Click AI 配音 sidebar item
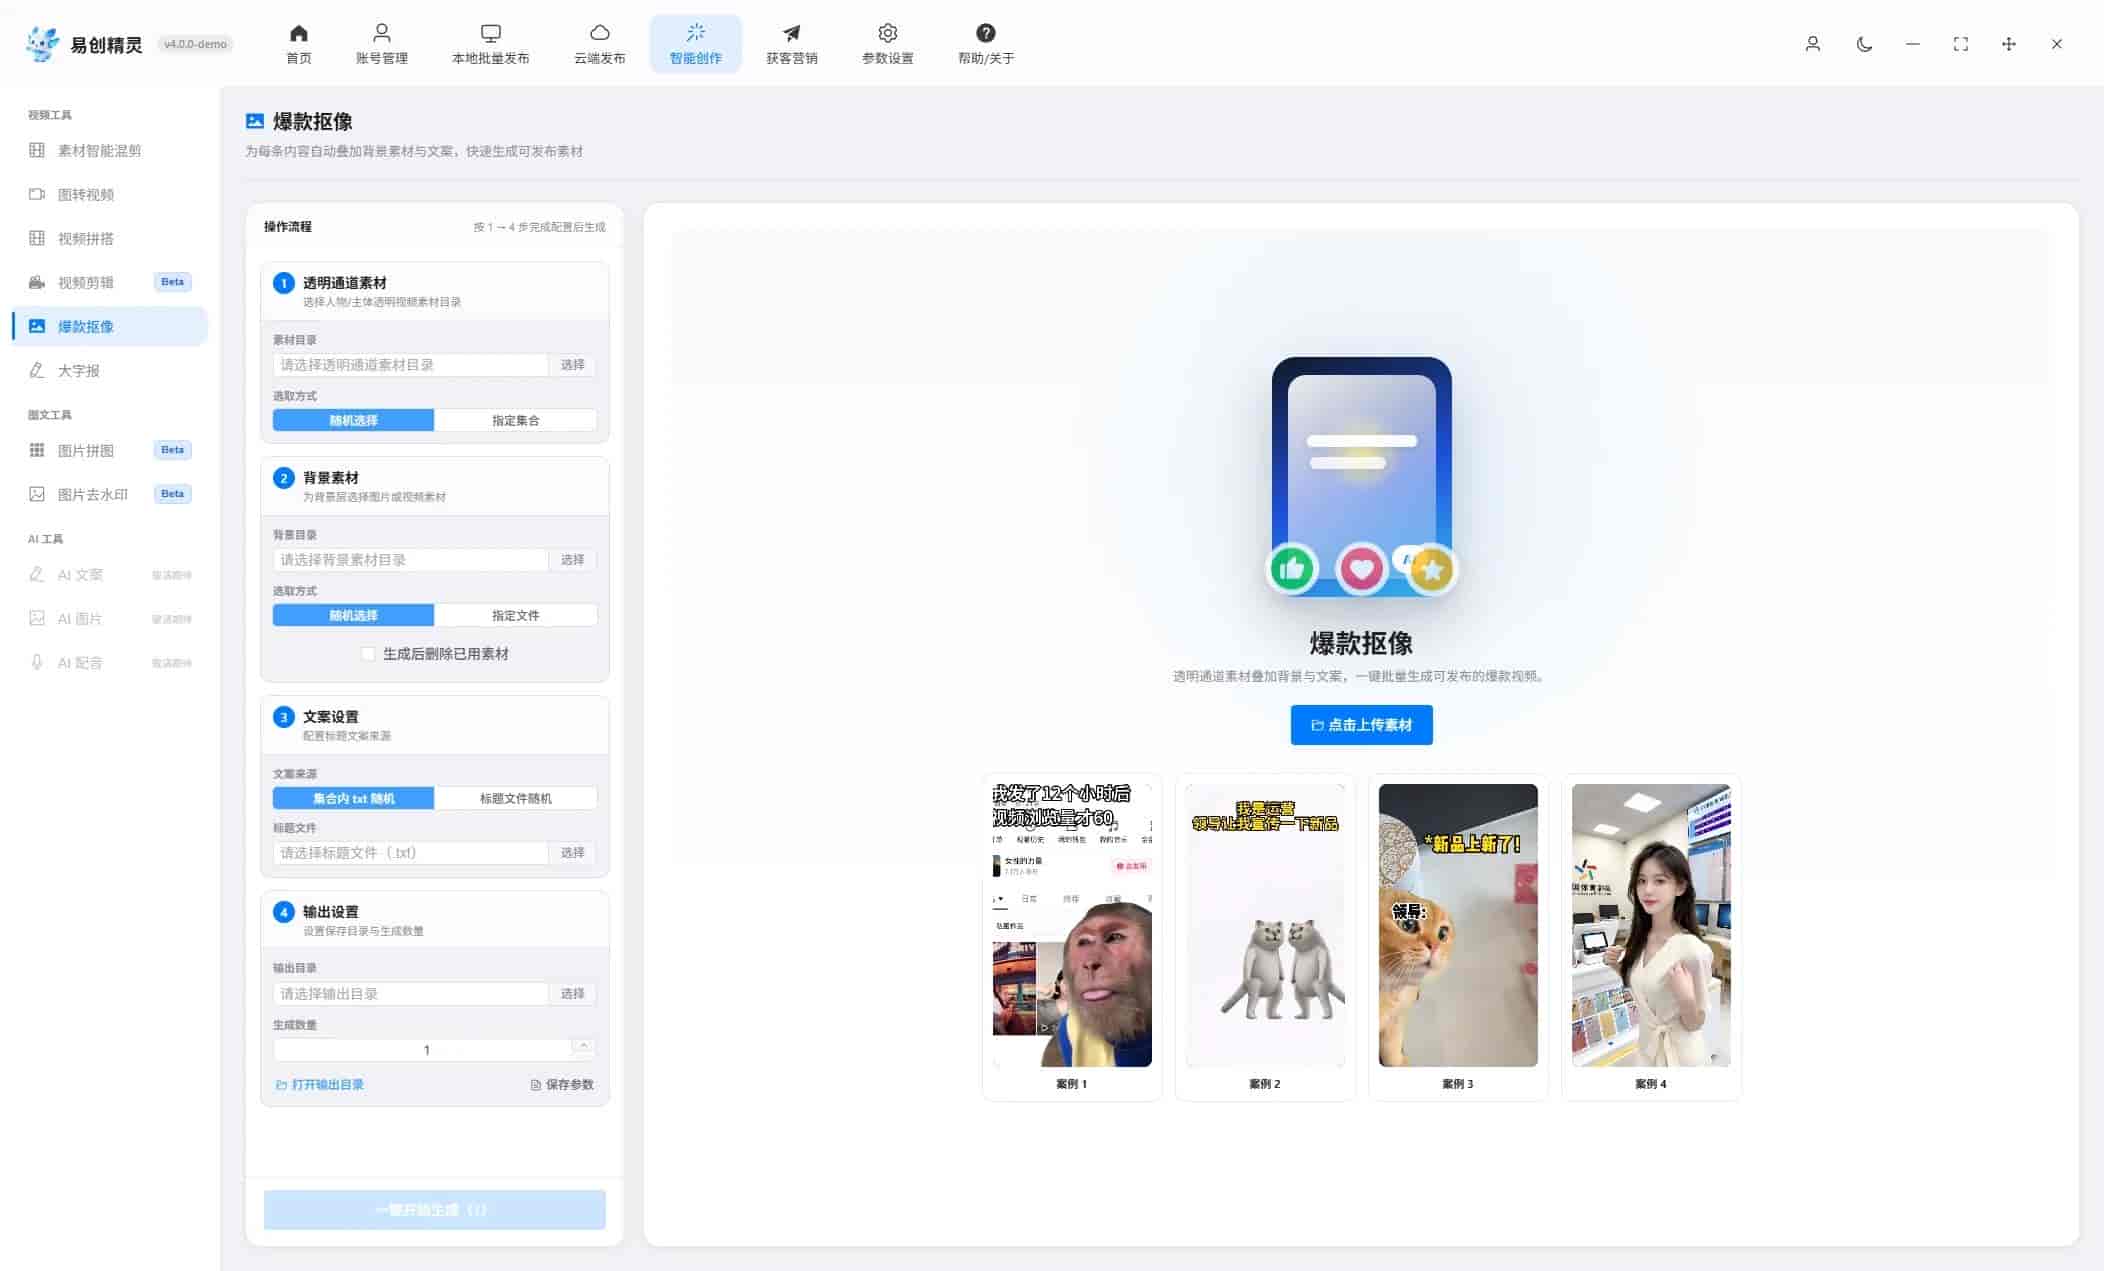Image resolution: width=2104 pixels, height=1271 pixels. [110, 662]
